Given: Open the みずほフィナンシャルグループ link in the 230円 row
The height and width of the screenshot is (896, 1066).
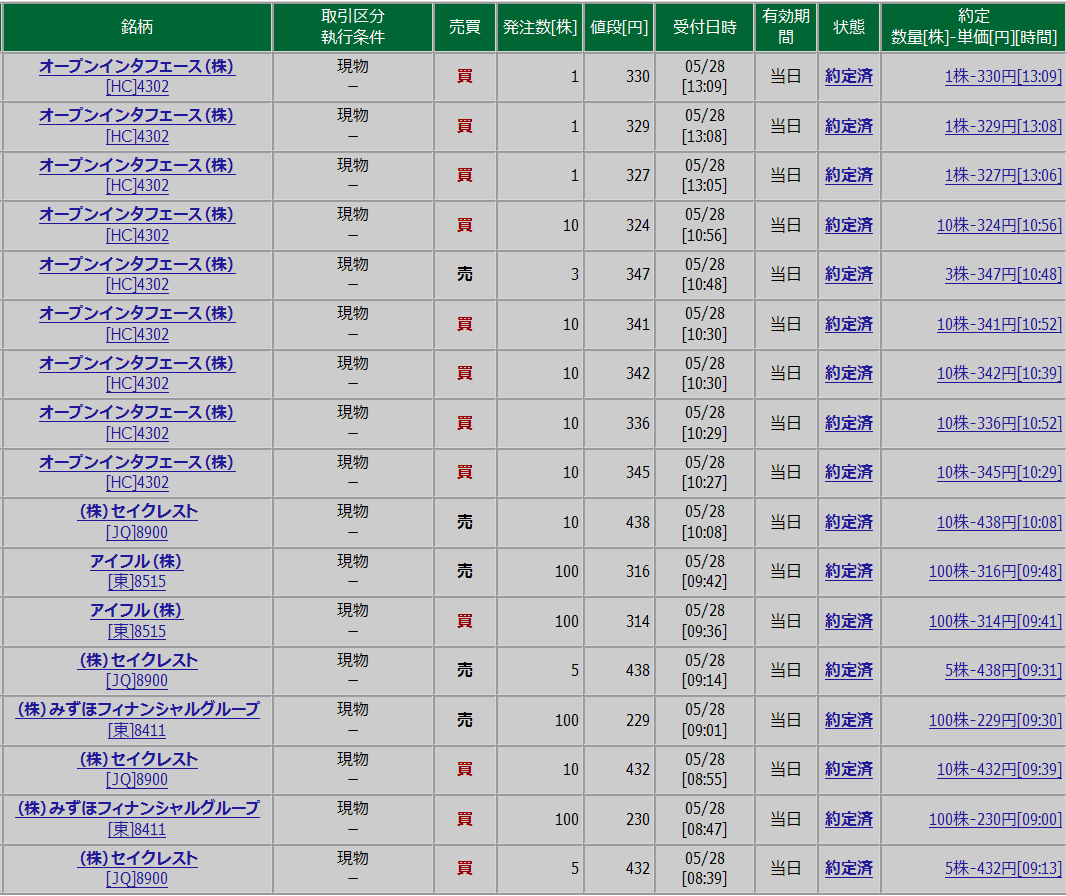Looking at the screenshot, I should [x=138, y=808].
